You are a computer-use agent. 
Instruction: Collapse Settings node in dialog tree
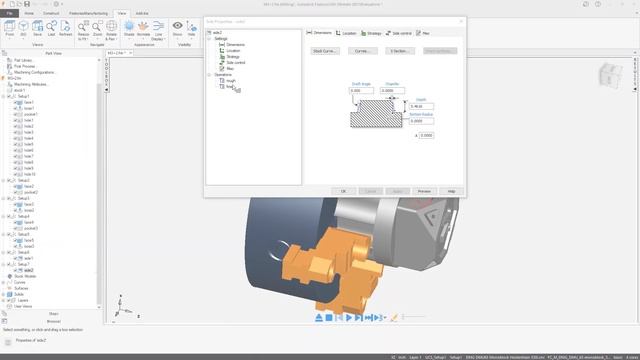[x=209, y=39]
